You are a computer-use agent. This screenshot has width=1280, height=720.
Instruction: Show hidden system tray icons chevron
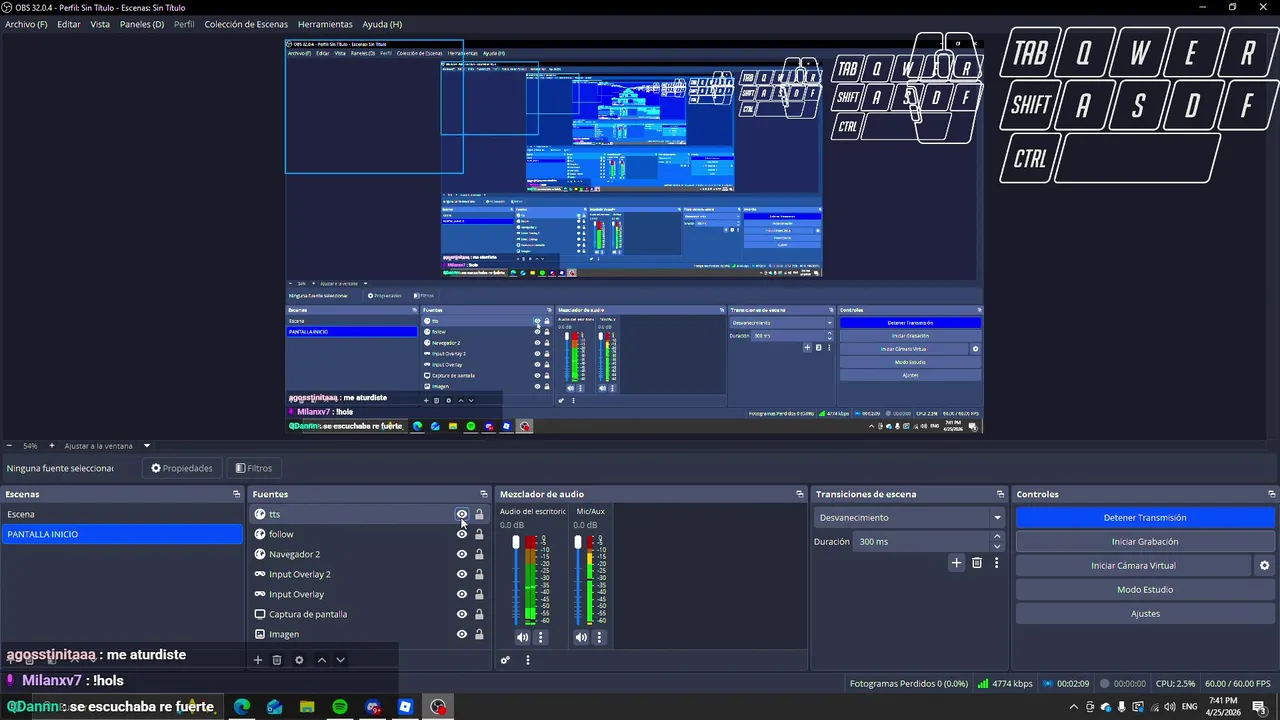1074,707
